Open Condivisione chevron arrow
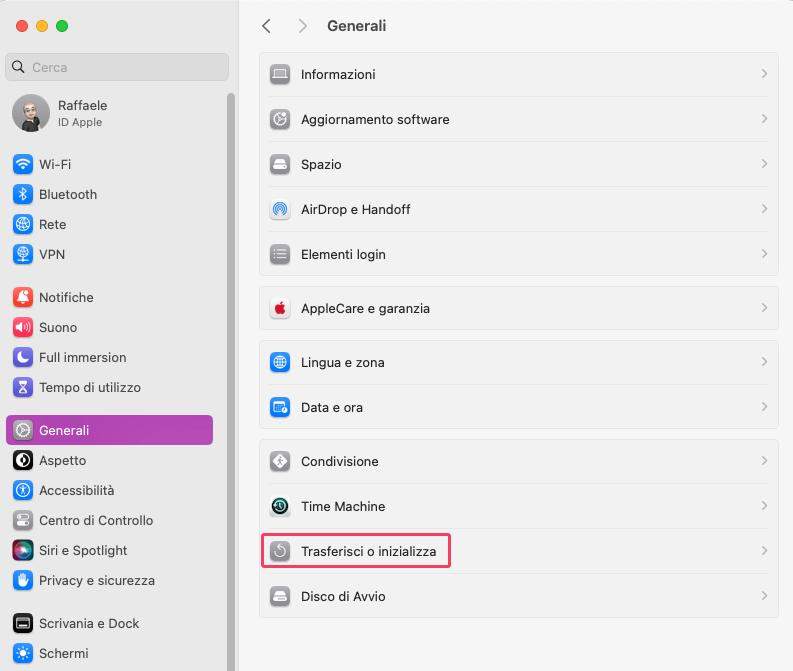This screenshot has height=671, width=793. point(764,461)
